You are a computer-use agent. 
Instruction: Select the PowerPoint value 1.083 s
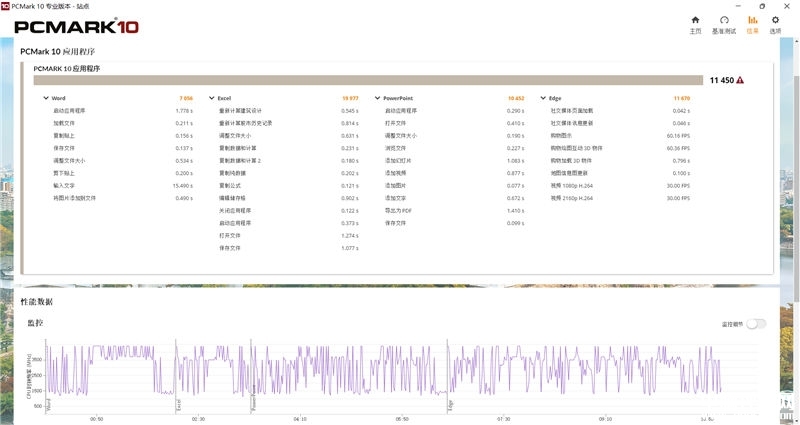coord(516,161)
